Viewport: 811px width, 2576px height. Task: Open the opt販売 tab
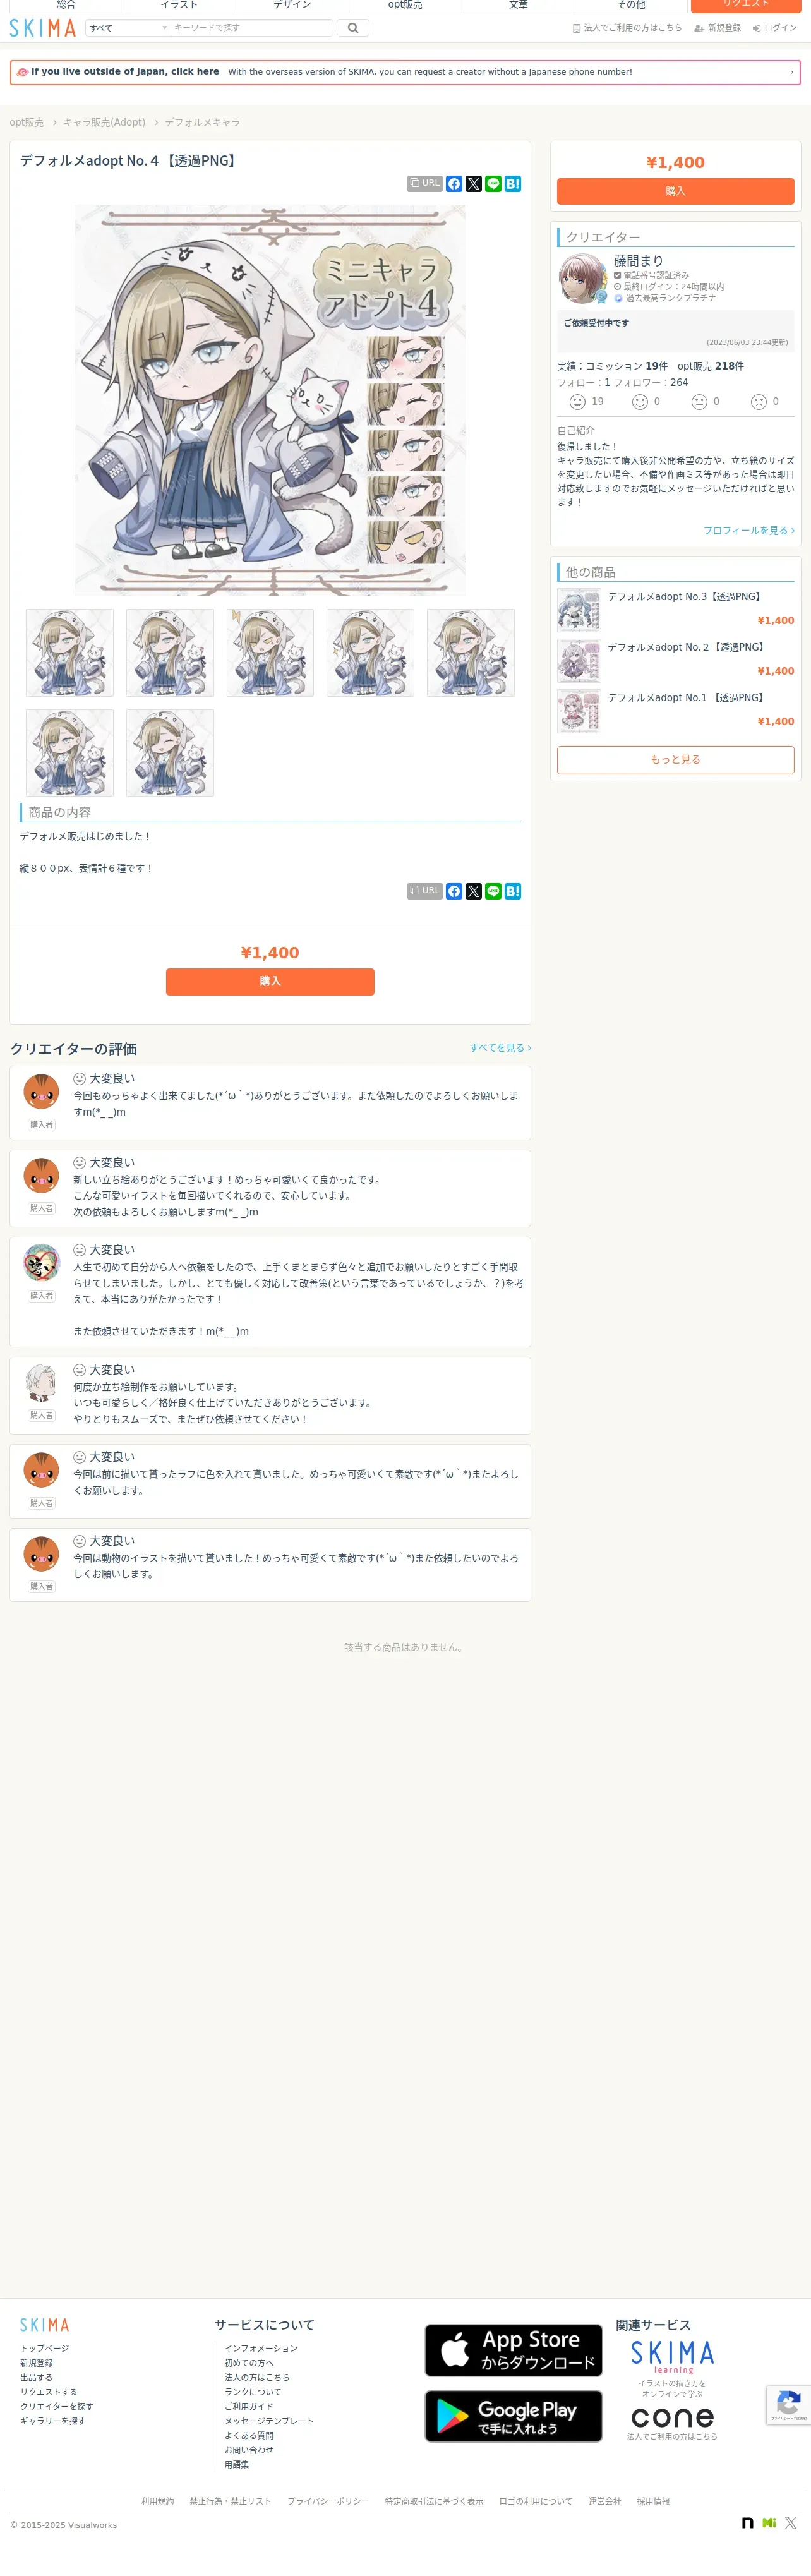(x=405, y=5)
